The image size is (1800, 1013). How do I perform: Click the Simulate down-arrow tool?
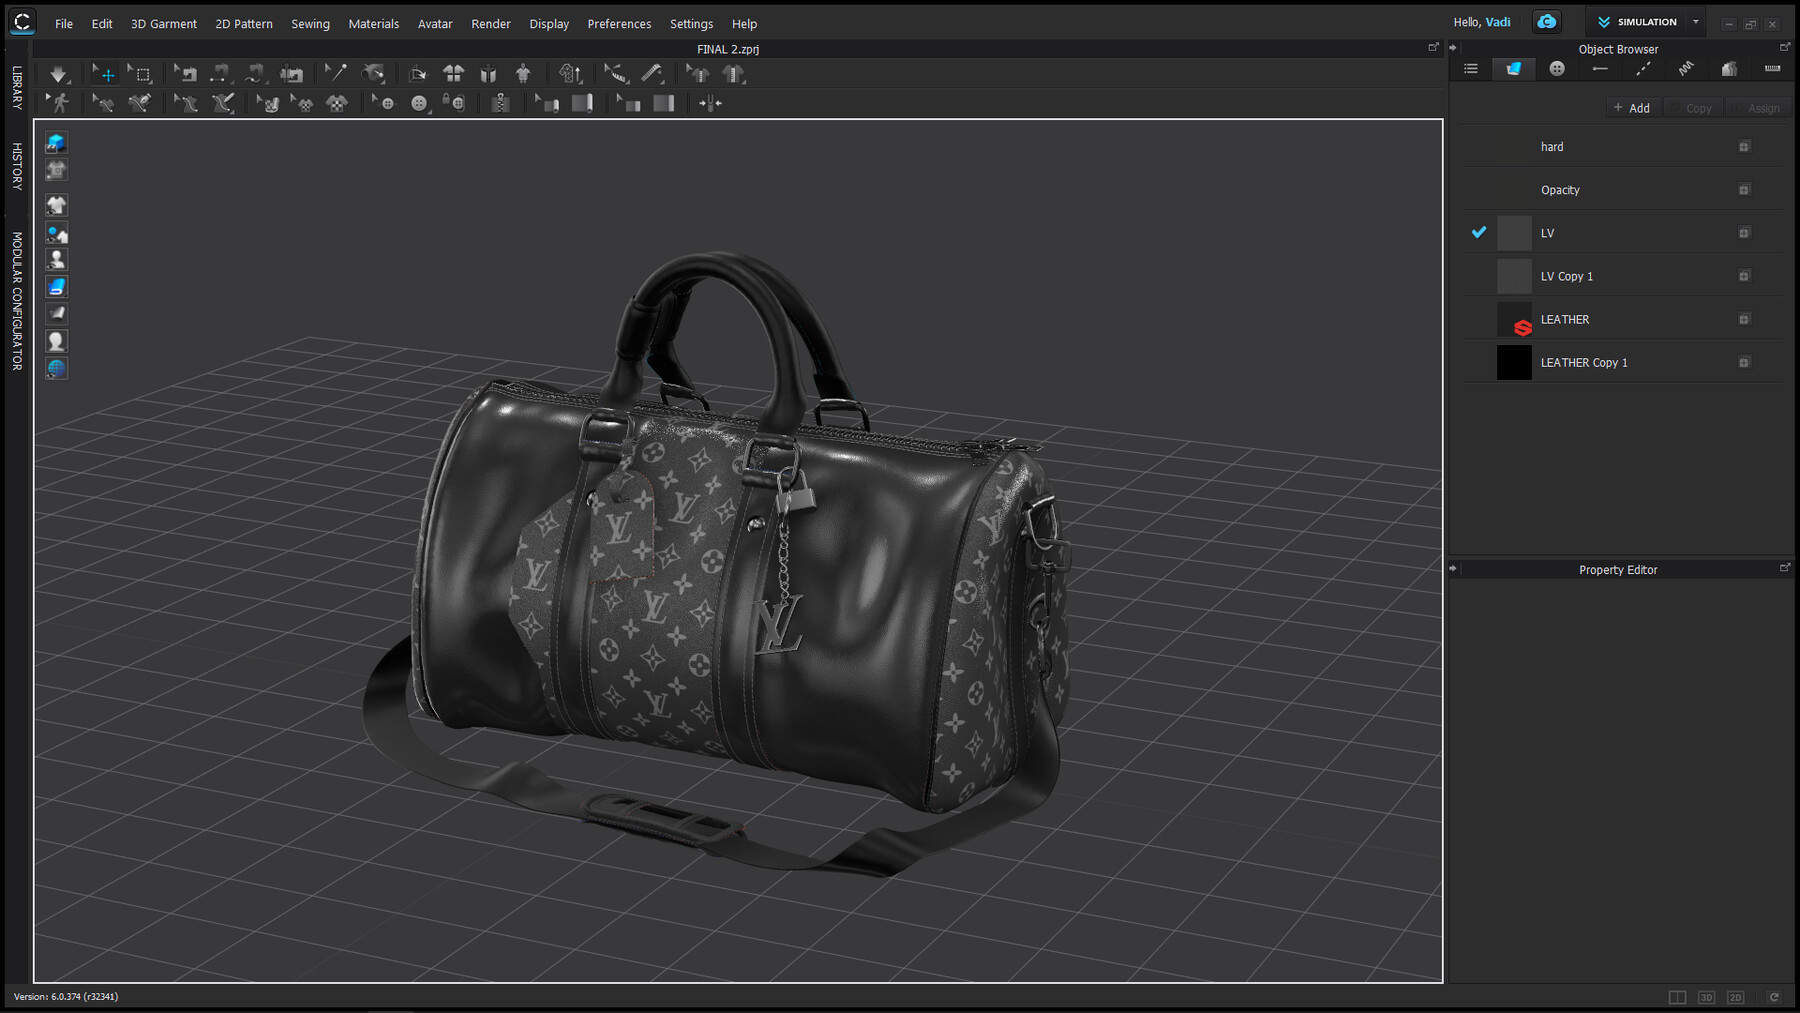click(58, 74)
